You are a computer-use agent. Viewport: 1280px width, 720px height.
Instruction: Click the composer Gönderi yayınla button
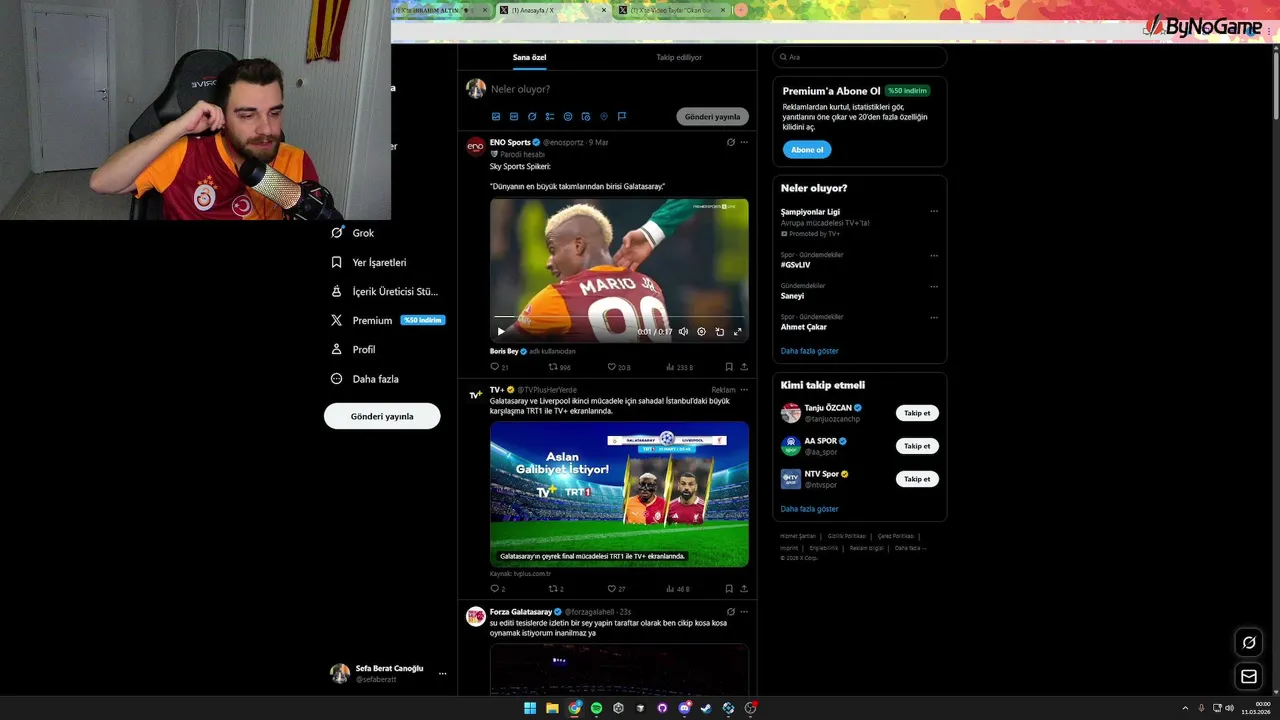[713, 117]
